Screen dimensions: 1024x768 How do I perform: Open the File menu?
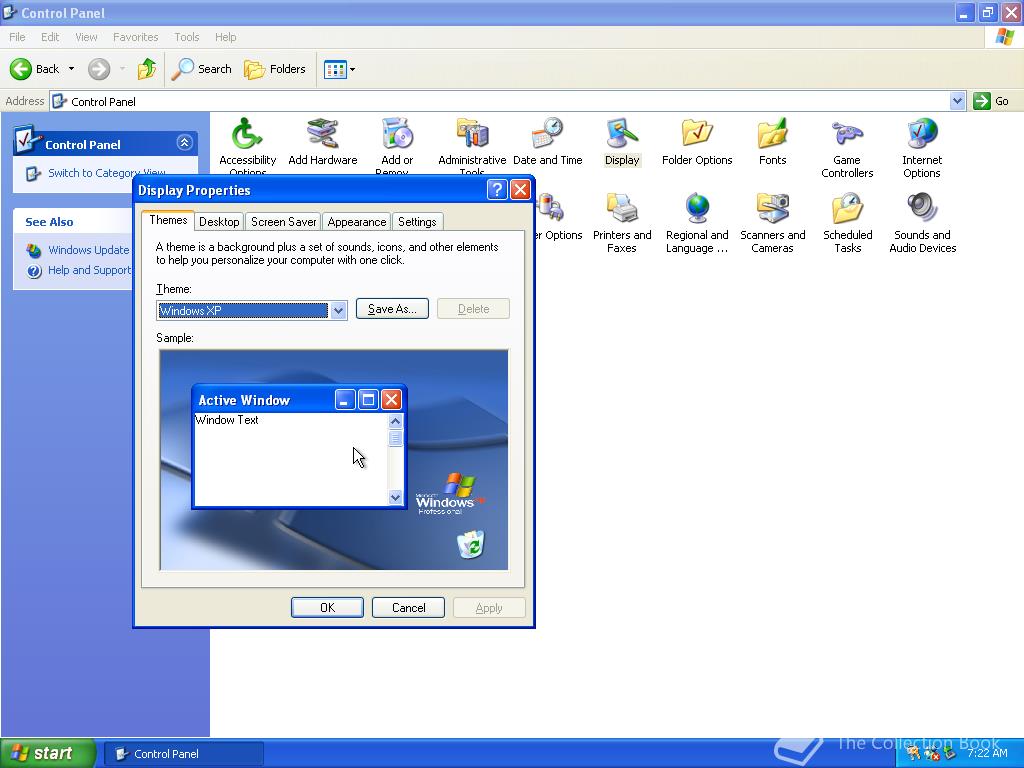(17, 37)
